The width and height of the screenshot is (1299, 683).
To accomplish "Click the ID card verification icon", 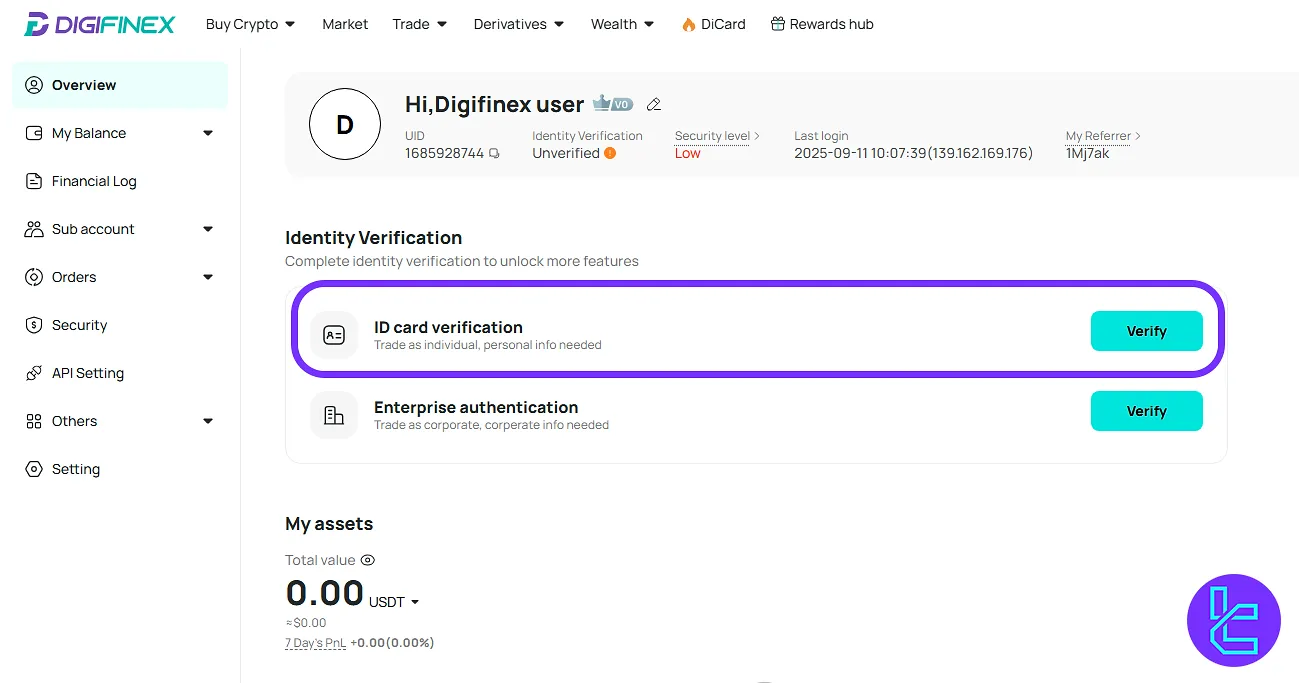I will (334, 335).
